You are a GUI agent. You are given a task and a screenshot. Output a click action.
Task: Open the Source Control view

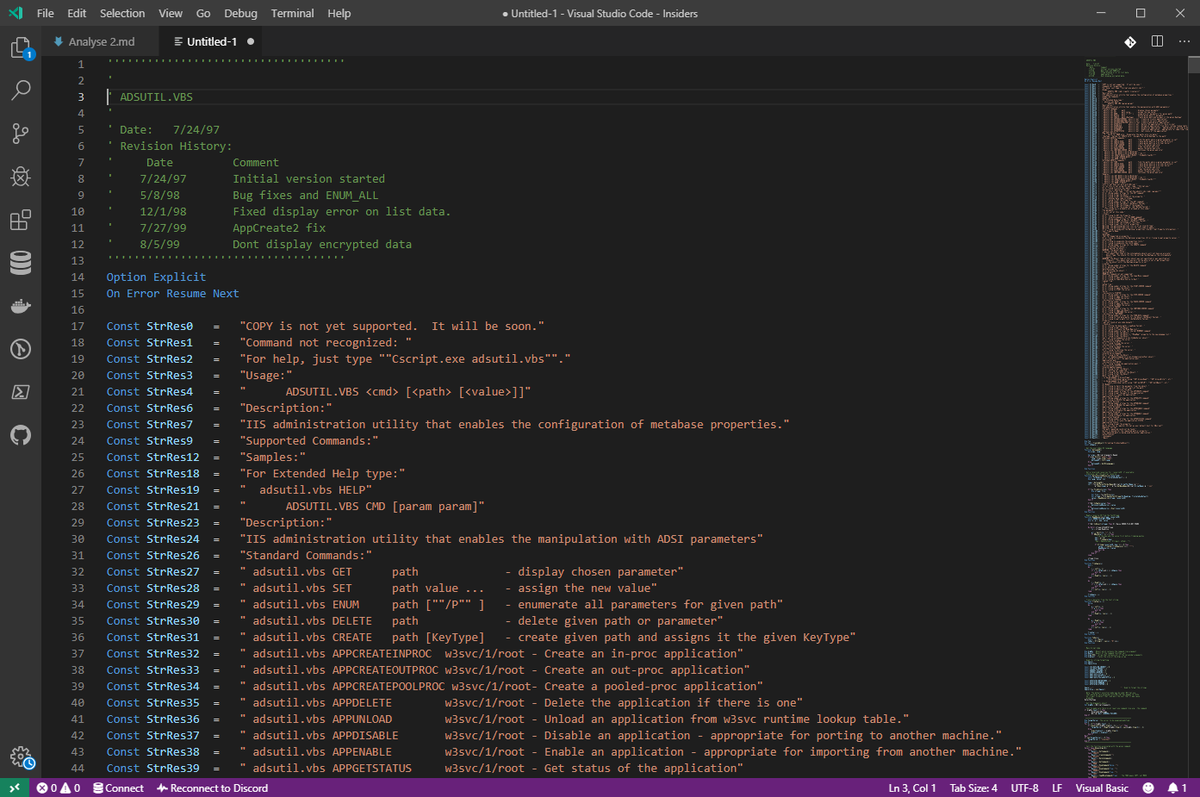21,134
